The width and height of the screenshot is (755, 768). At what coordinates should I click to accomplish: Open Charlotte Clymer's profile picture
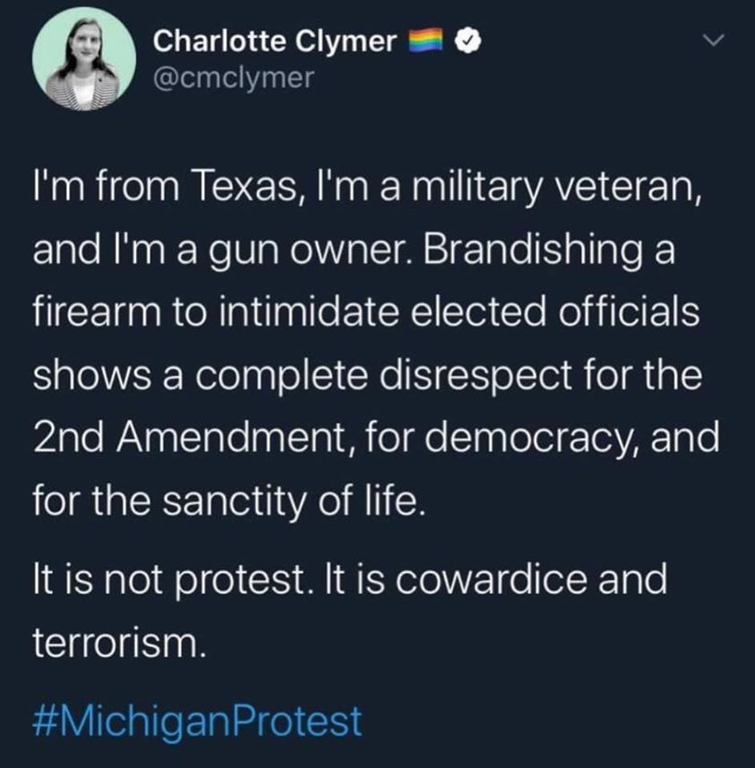pos(84,63)
